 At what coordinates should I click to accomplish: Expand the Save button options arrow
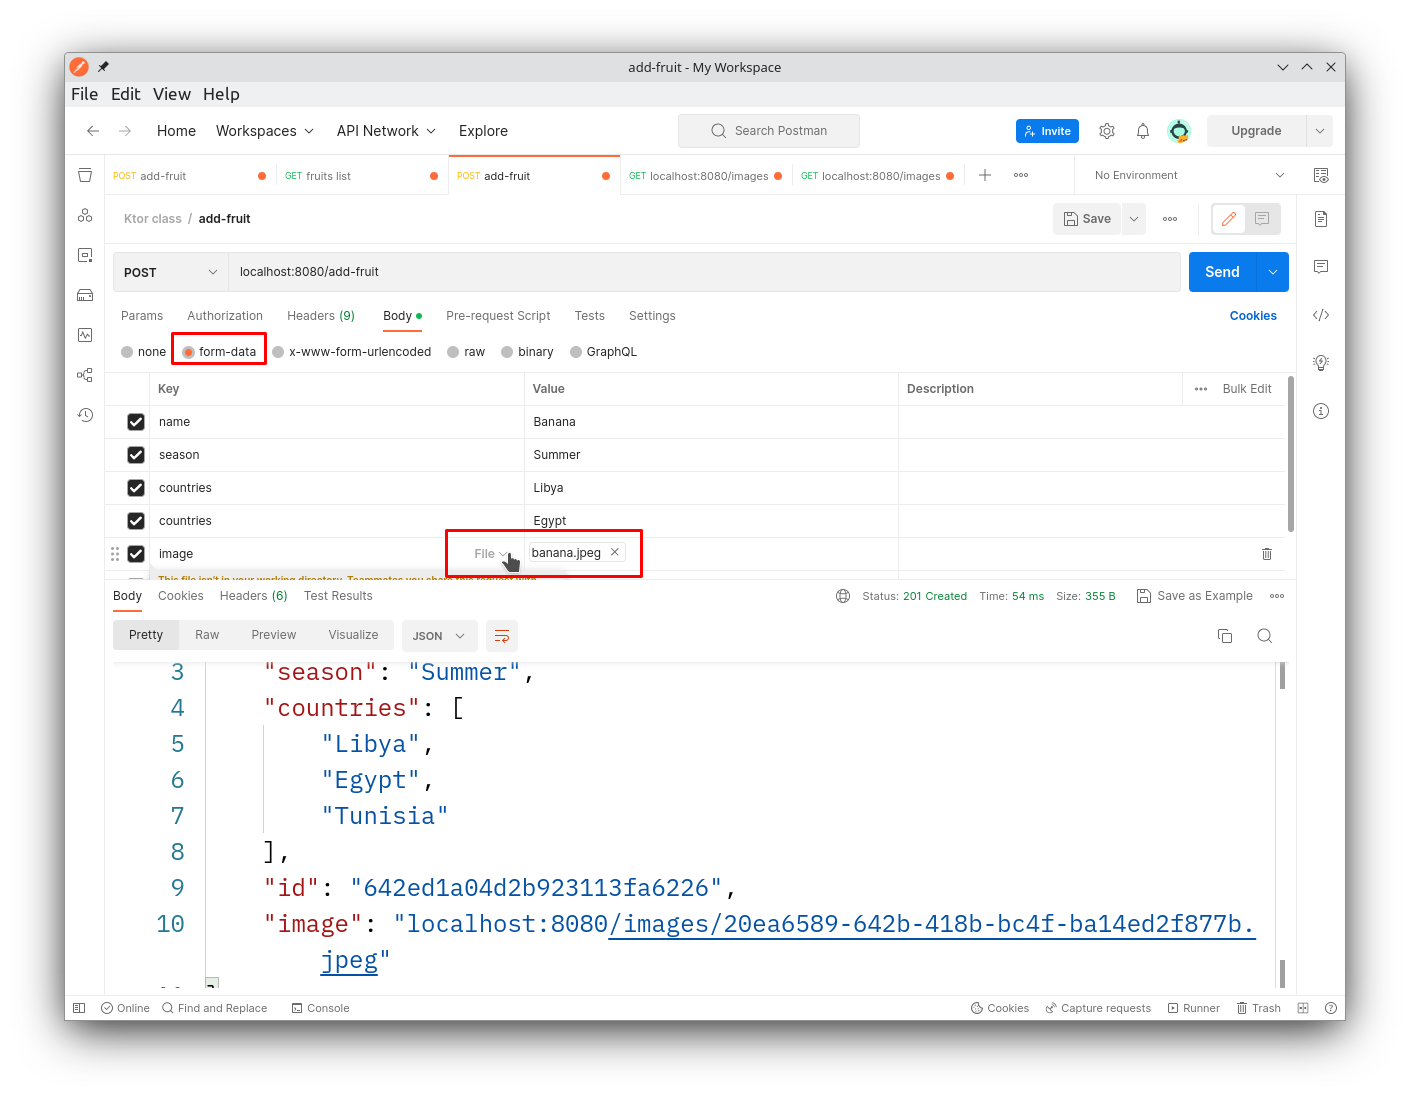pos(1134,219)
